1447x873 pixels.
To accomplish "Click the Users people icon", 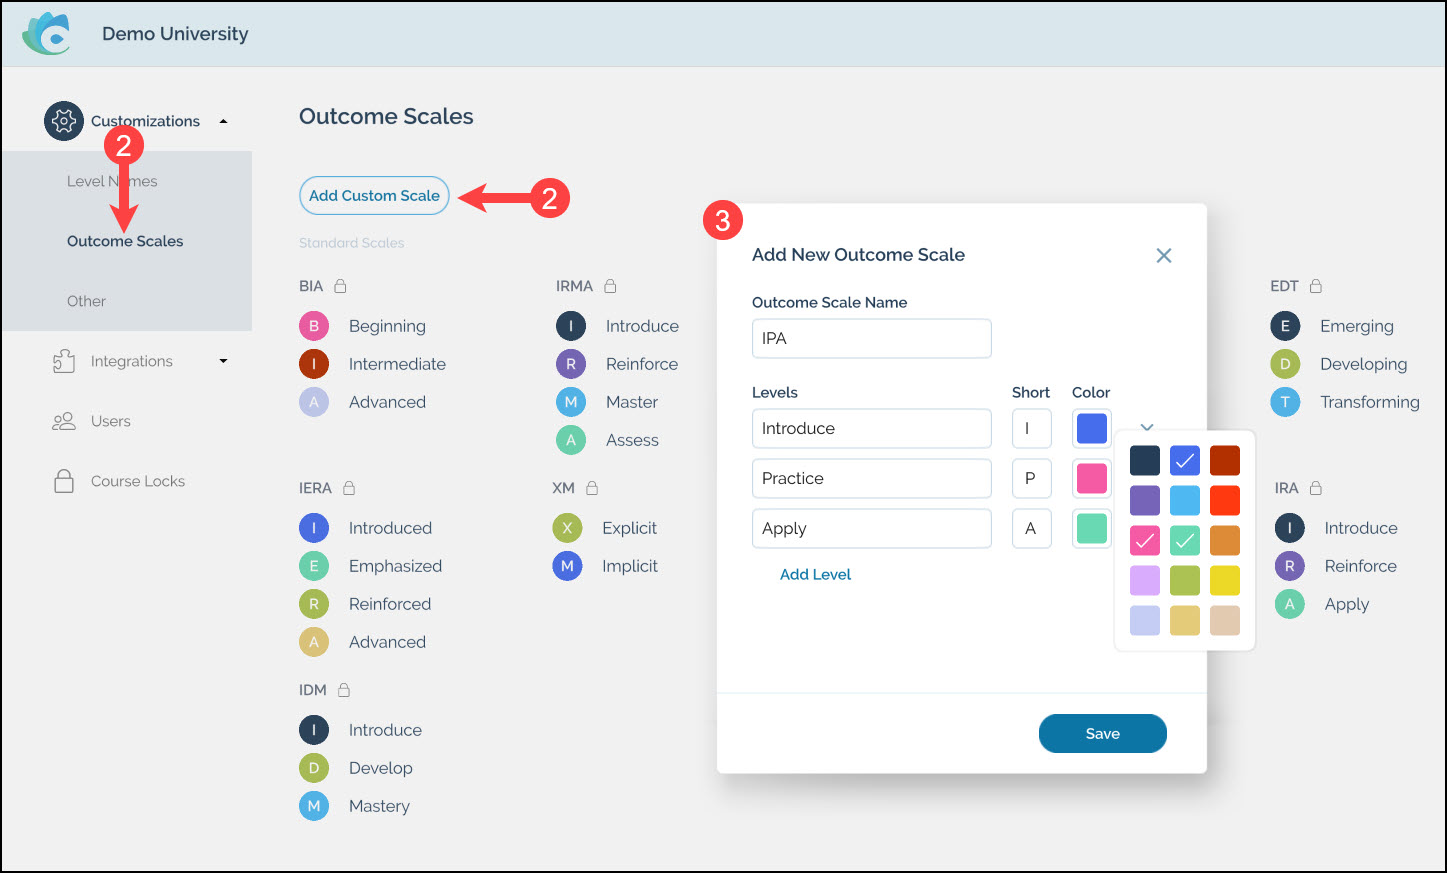I will coord(64,421).
